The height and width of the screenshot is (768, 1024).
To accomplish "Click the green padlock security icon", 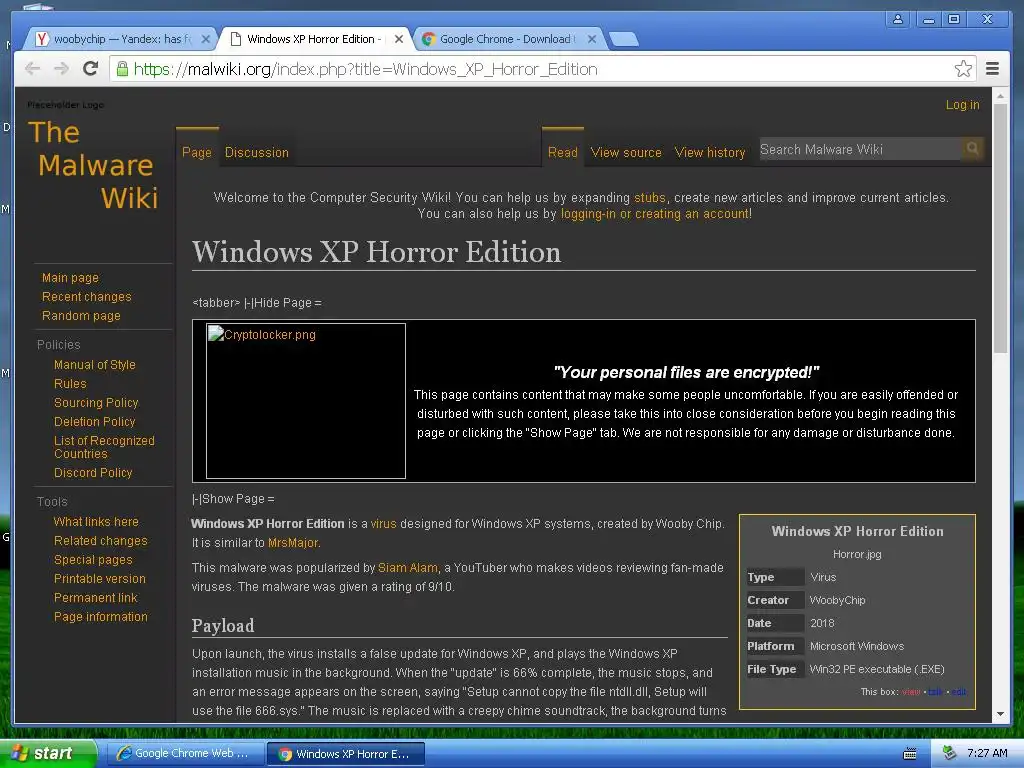I will click(122, 69).
